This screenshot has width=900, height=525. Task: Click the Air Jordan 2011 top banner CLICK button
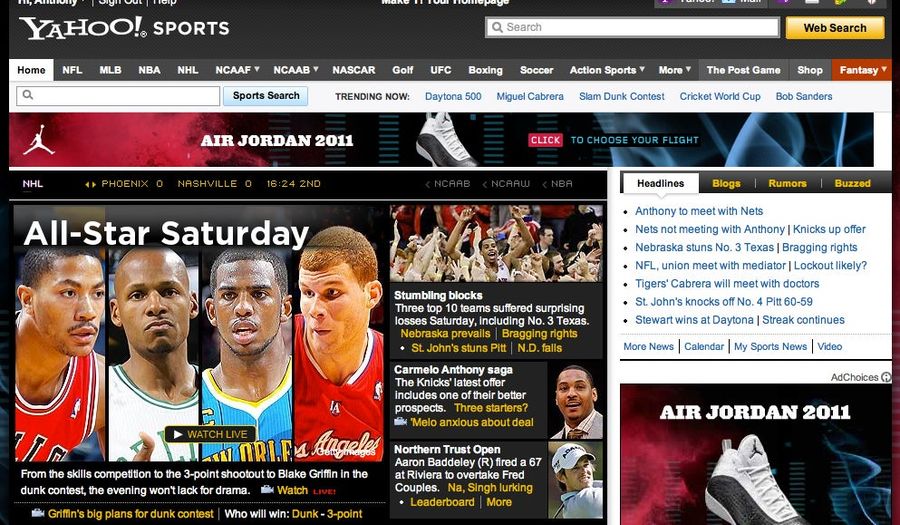(x=545, y=140)
